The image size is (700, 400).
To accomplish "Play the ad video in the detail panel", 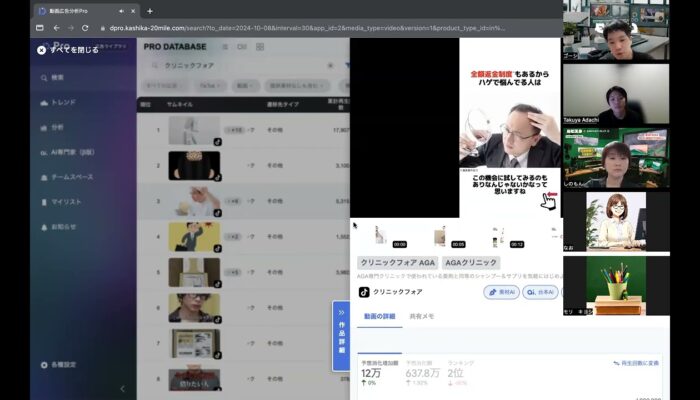I will [x=510, y=128].
